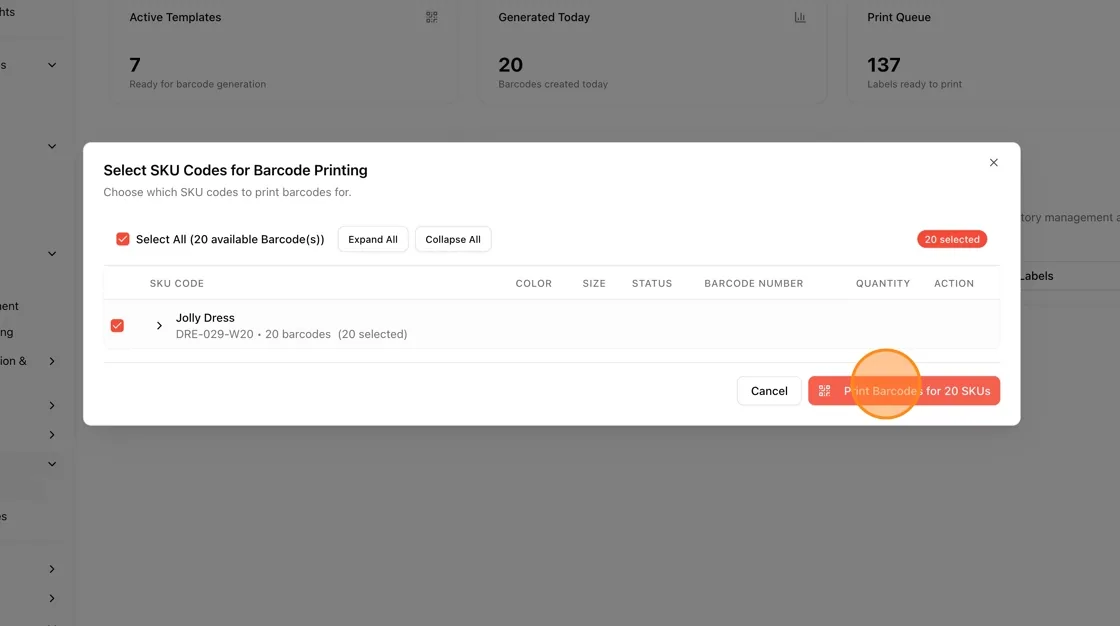This screenshot has height=626, width=1120.
Task: Click the COLOR column header
Action: [x=534, y=284]
